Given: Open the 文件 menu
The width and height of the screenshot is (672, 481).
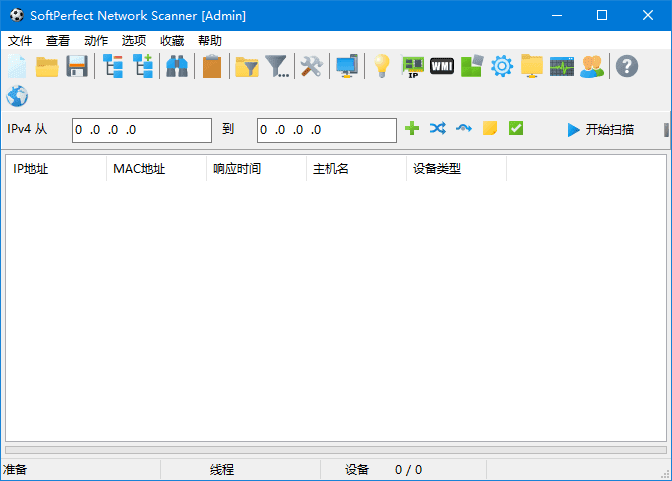Looking at the screenshot, I should point(20,41).
